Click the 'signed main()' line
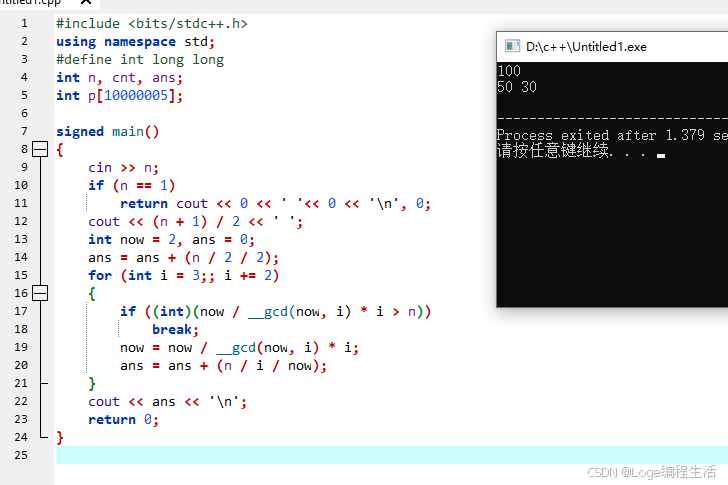The width and height of the screenshot is (728, 485). 107,132
